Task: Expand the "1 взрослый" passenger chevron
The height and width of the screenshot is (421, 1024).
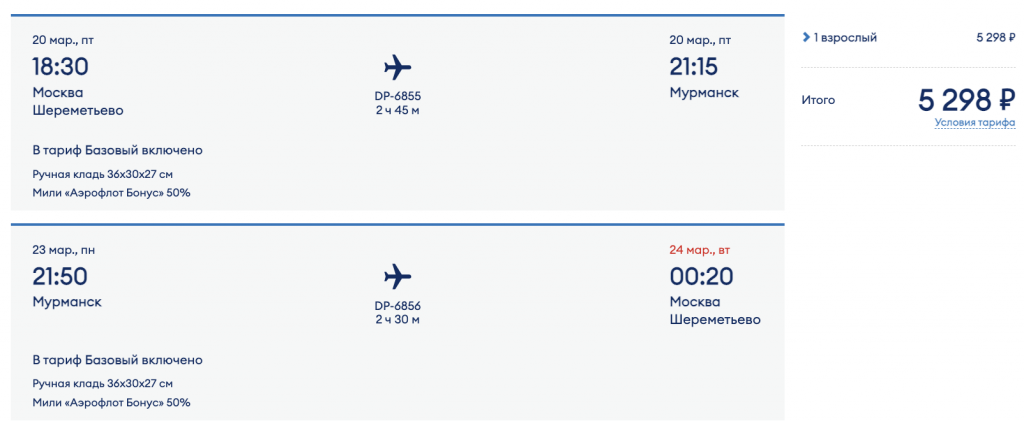Action: click(x=806, y=38)
